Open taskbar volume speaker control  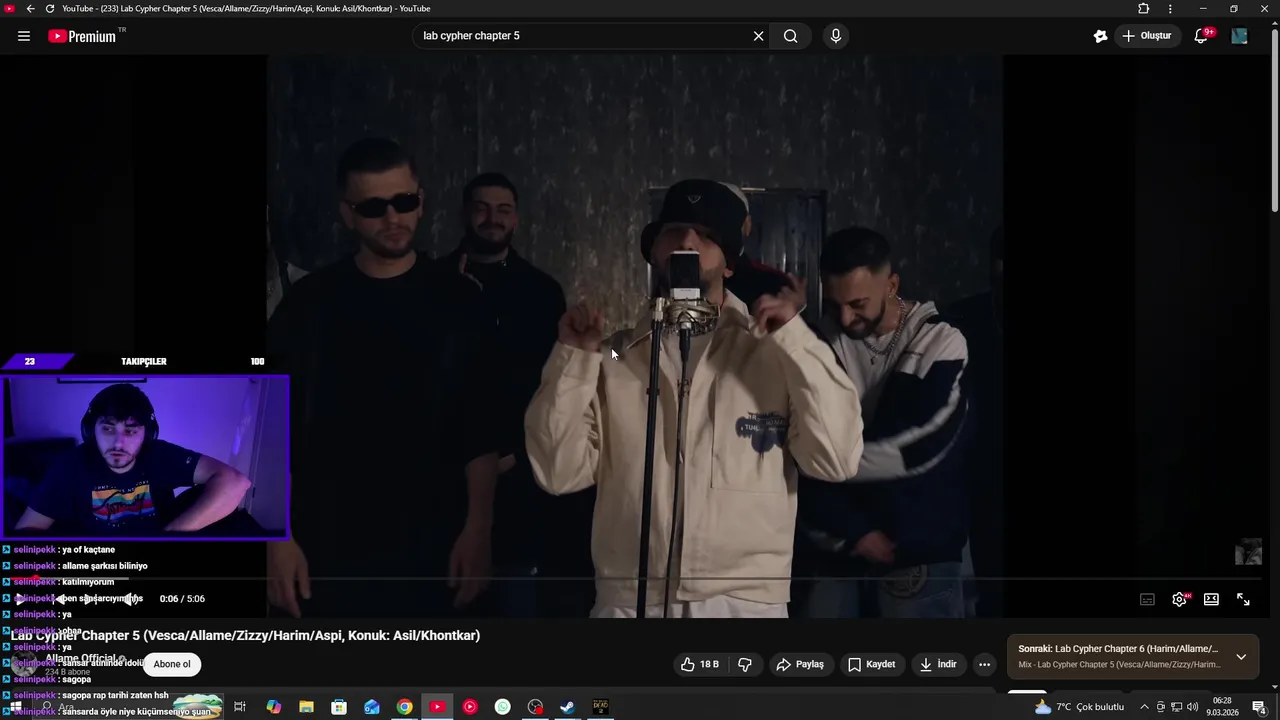(1192, 707)
